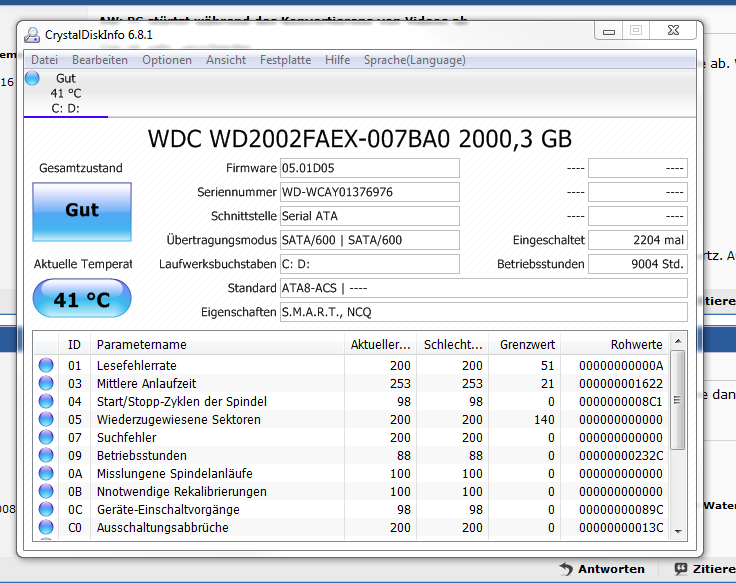Select Start/Stopp-Zyklen der Spindel text
The width and height of the screenshot is (736, 583).
[182, 401]
